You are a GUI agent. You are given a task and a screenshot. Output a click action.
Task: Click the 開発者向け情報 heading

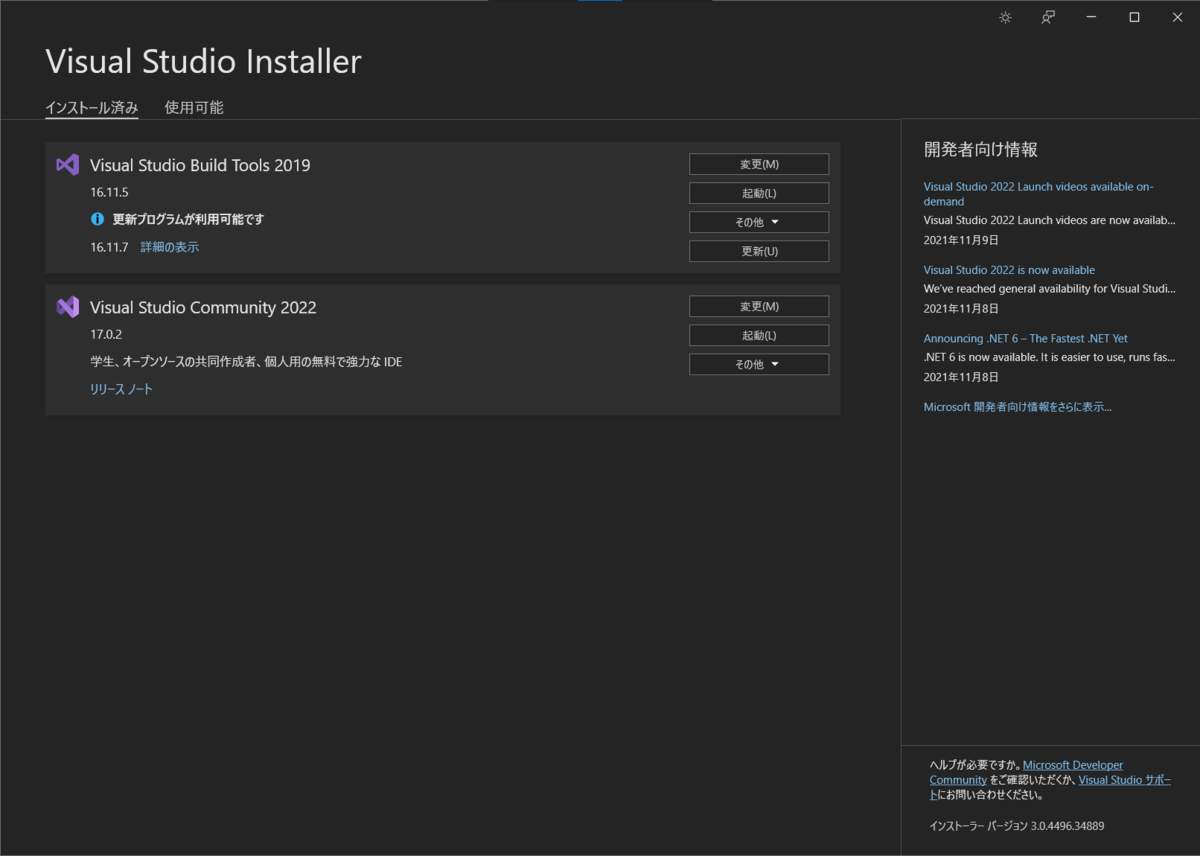[x=980, y=150]
